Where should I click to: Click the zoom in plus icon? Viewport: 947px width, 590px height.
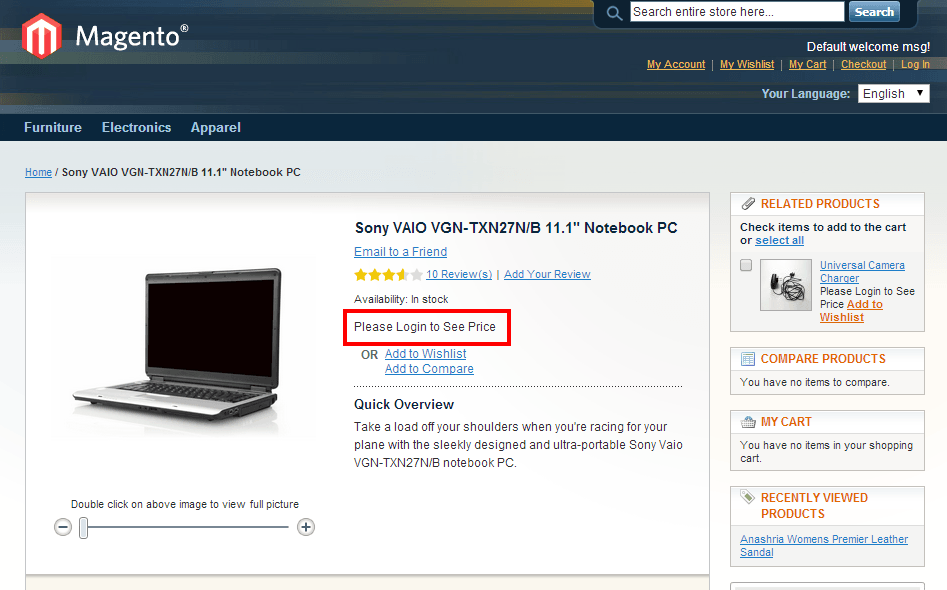[x=306, y=527]
